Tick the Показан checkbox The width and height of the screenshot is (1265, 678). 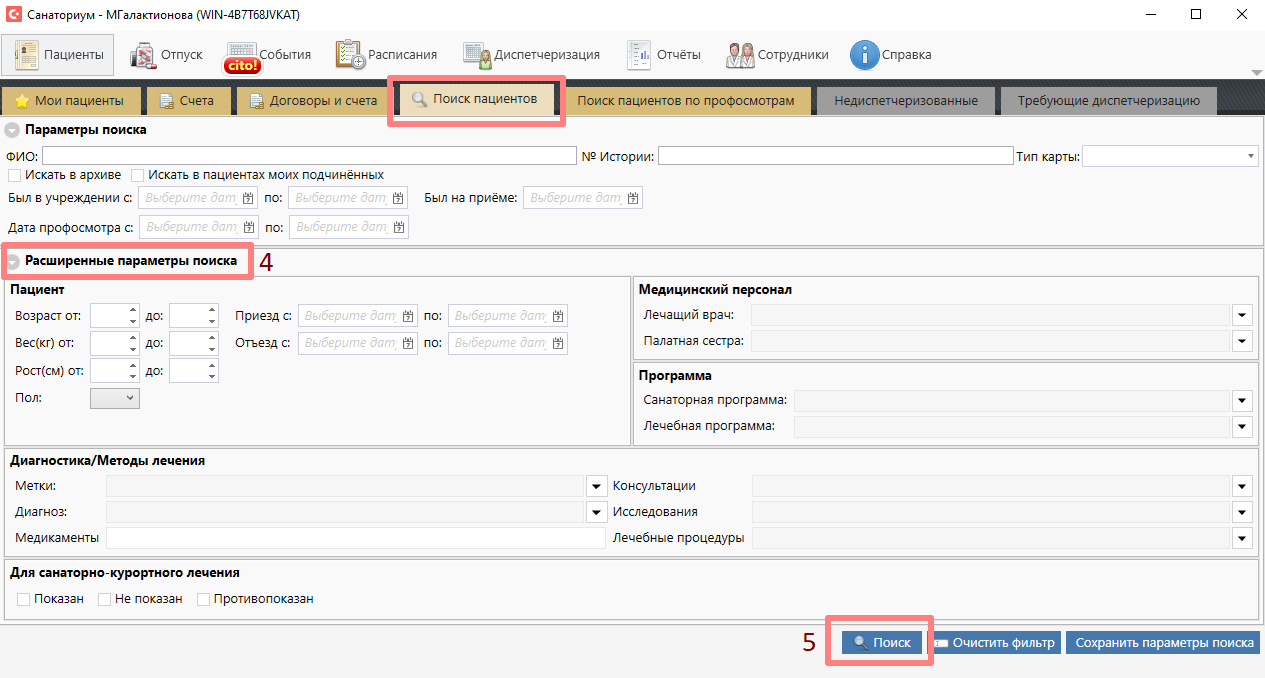pyautogui.click(x=24, y=599)
